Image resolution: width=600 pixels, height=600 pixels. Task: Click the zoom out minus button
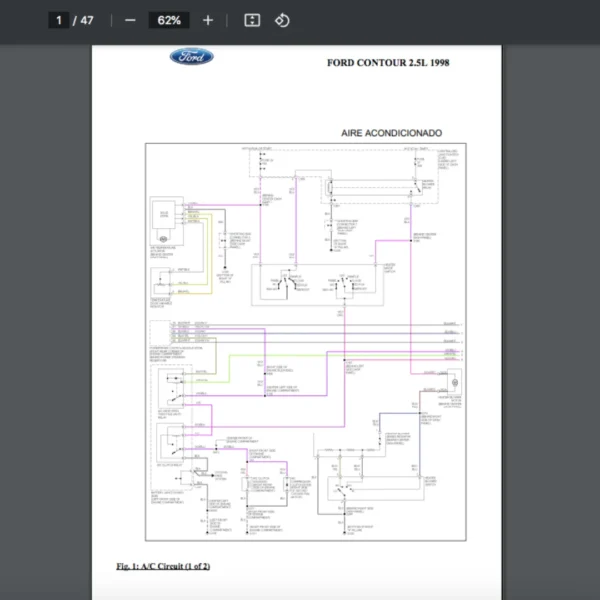(x=130, y=20)
